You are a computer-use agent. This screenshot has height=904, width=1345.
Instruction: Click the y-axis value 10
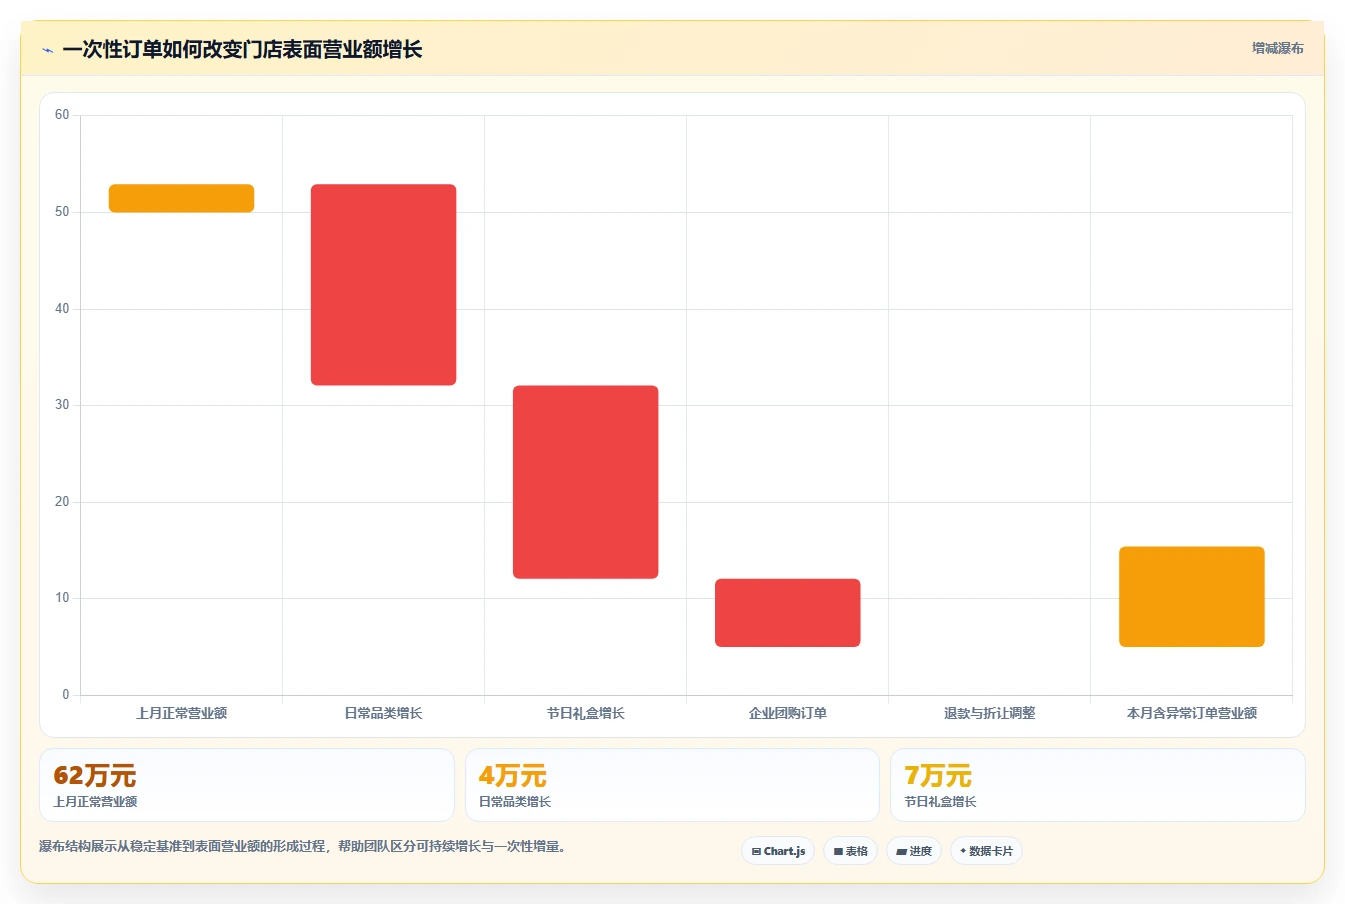(62, 598)
